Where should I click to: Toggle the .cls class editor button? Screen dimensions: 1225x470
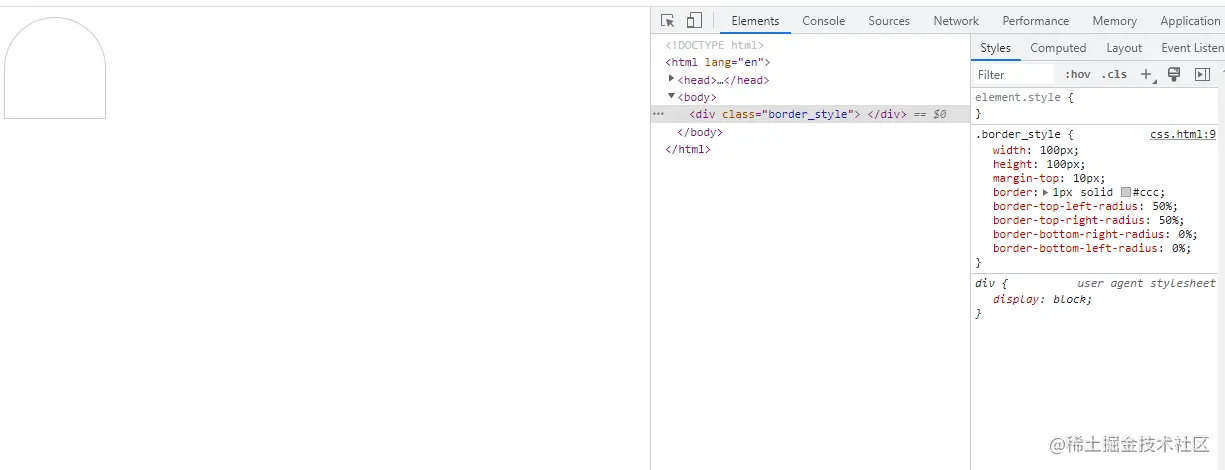pos(1114,75)
